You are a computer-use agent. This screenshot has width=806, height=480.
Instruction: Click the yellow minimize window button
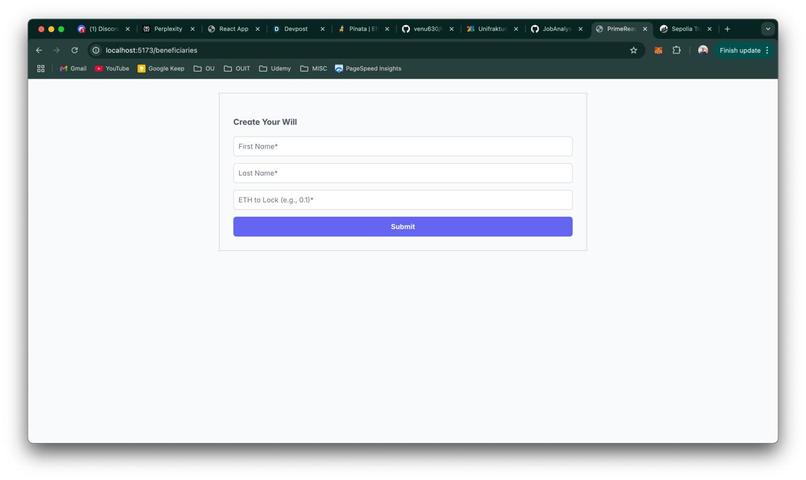pyautogui.click(x=51, y=29)
